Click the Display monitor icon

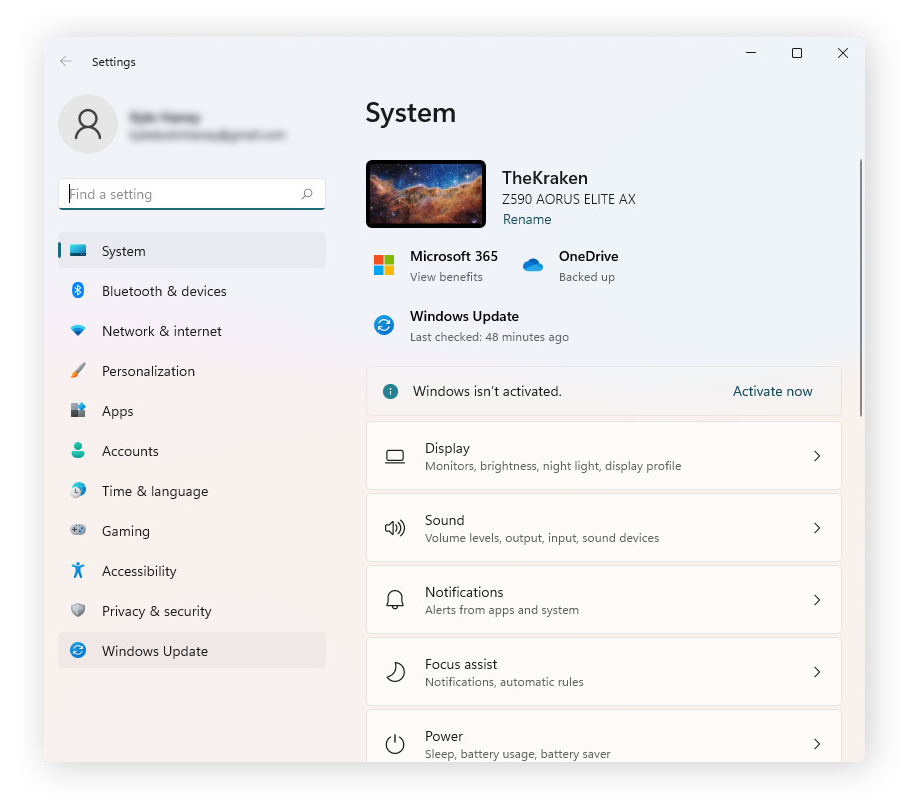[395, 456]
